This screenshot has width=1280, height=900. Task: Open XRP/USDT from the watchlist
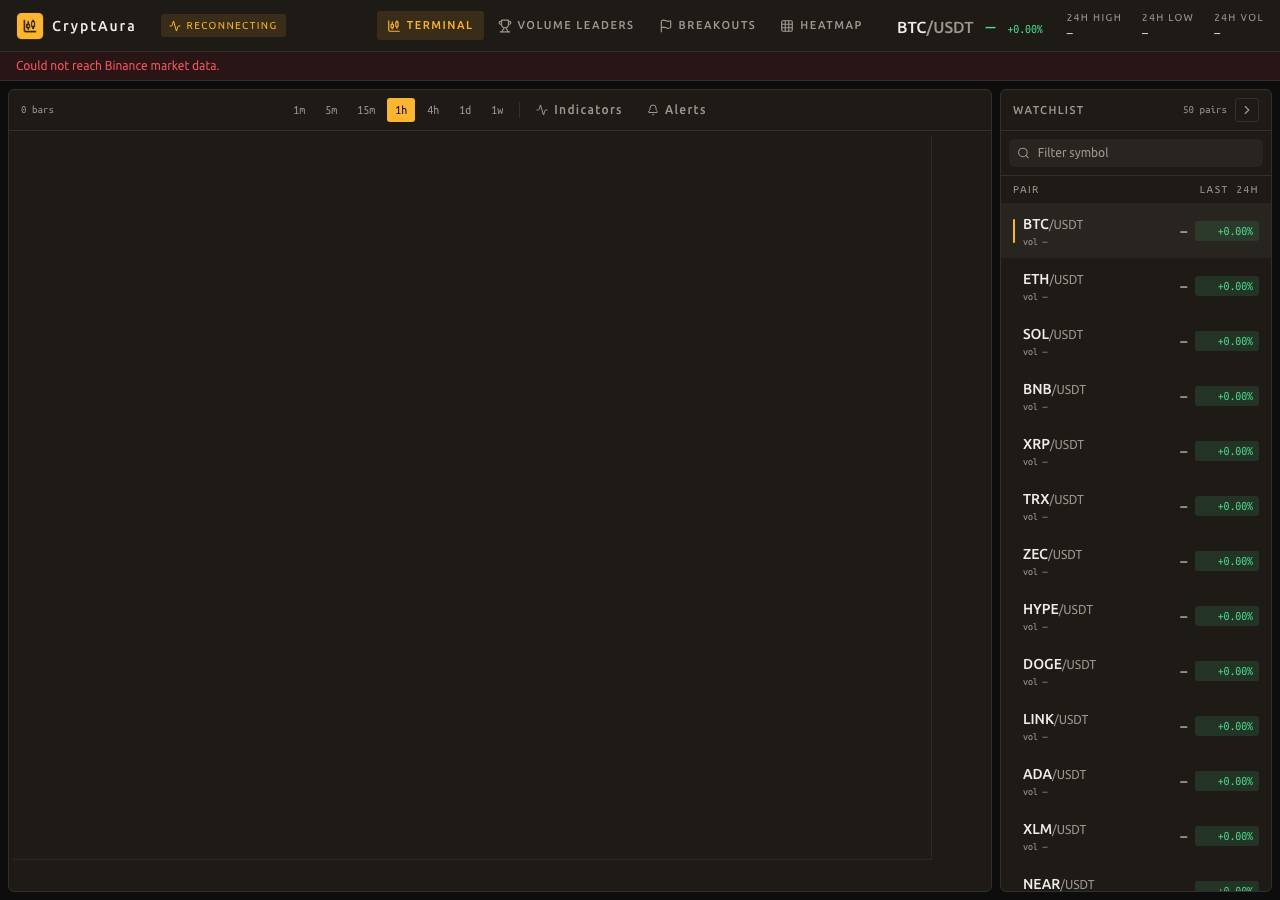[x=1136, y=451]
